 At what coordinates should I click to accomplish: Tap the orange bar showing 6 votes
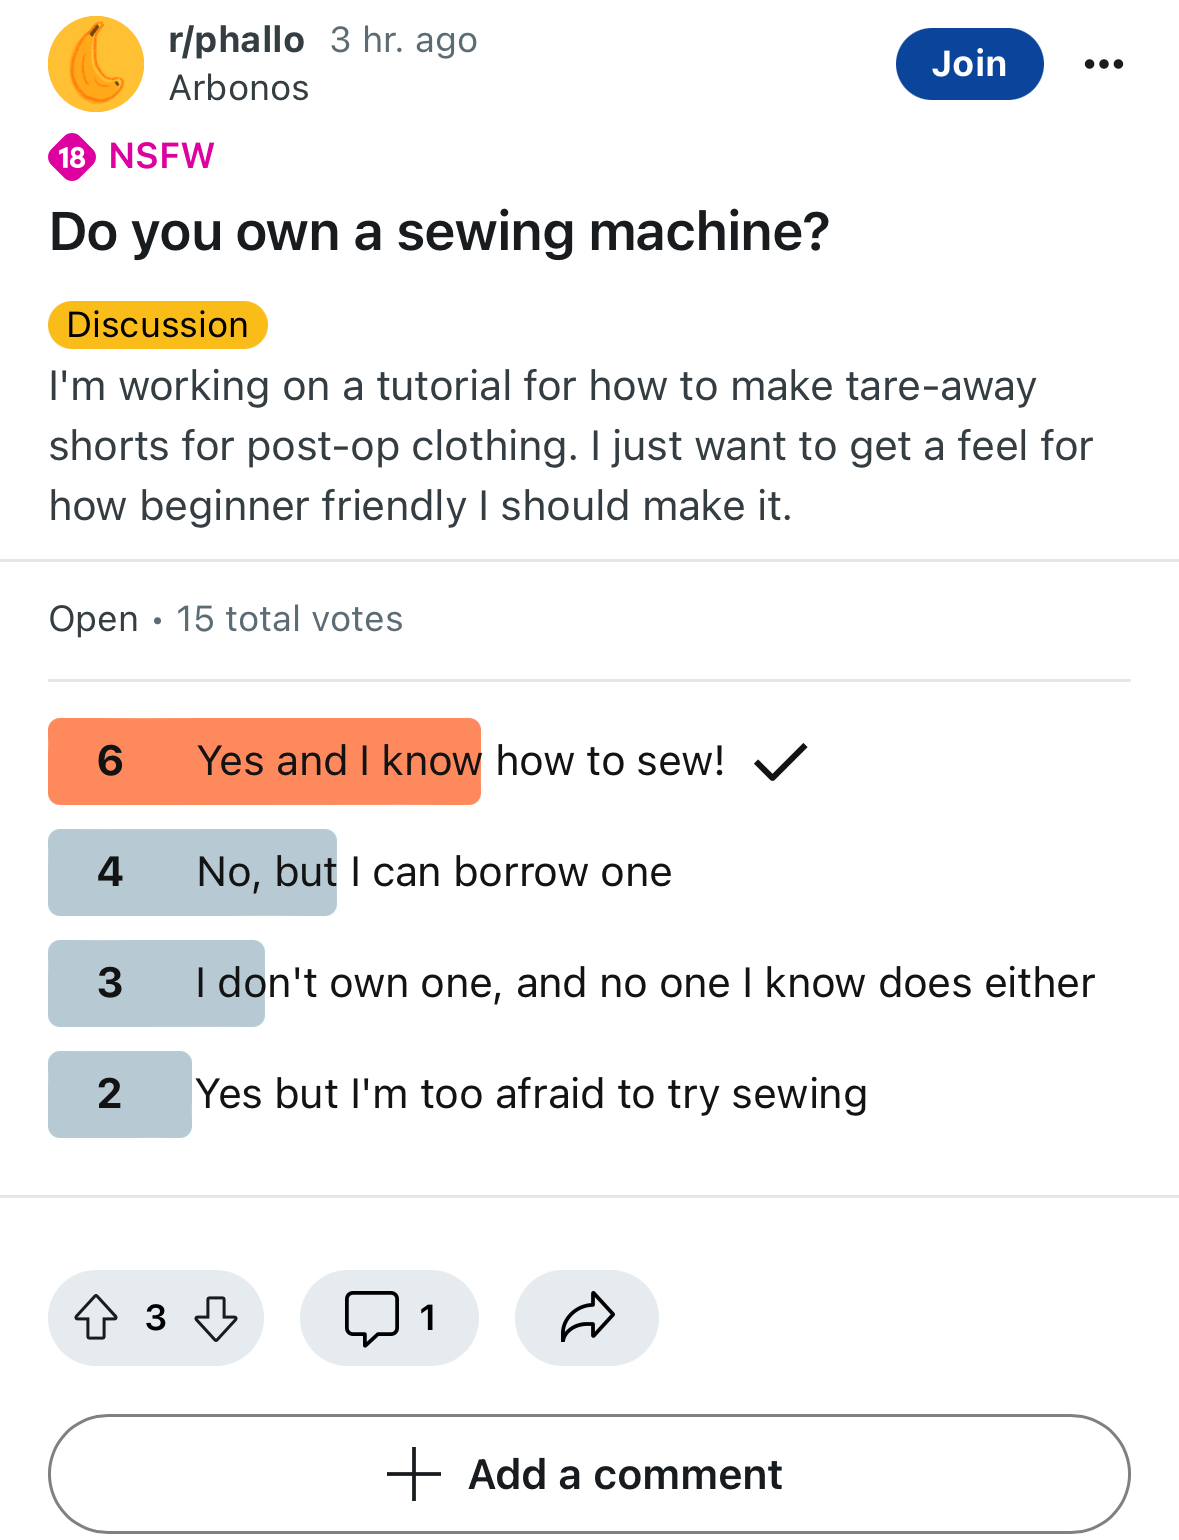click(264, 761)
